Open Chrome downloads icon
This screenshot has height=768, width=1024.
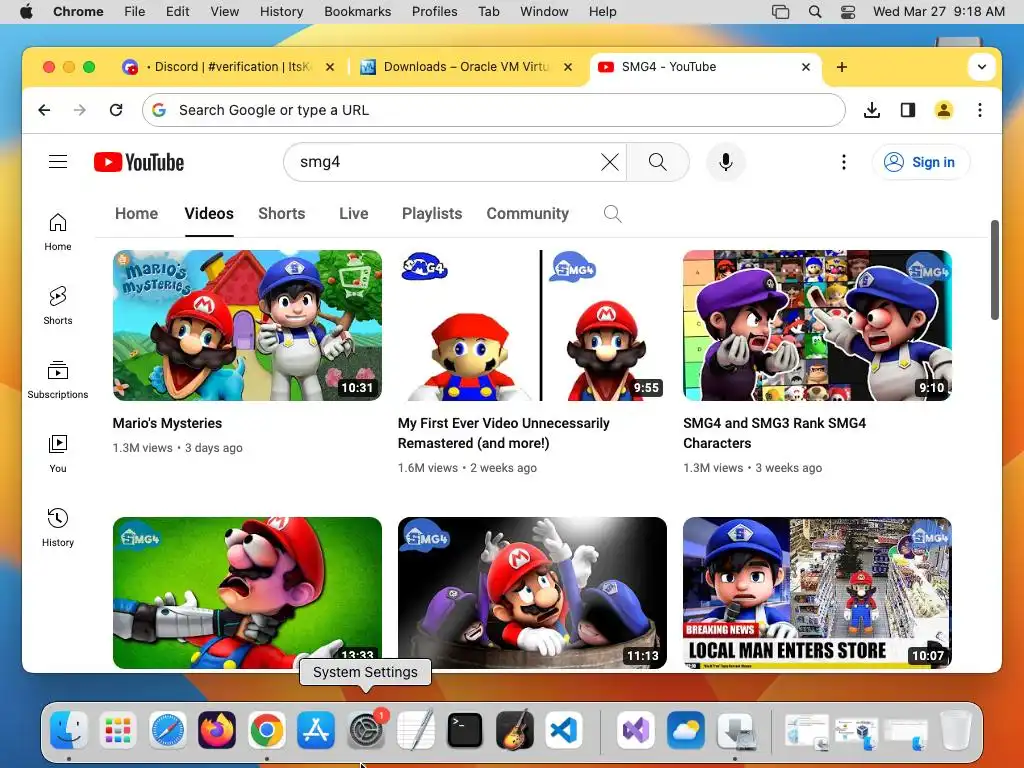tap(872, 110)
